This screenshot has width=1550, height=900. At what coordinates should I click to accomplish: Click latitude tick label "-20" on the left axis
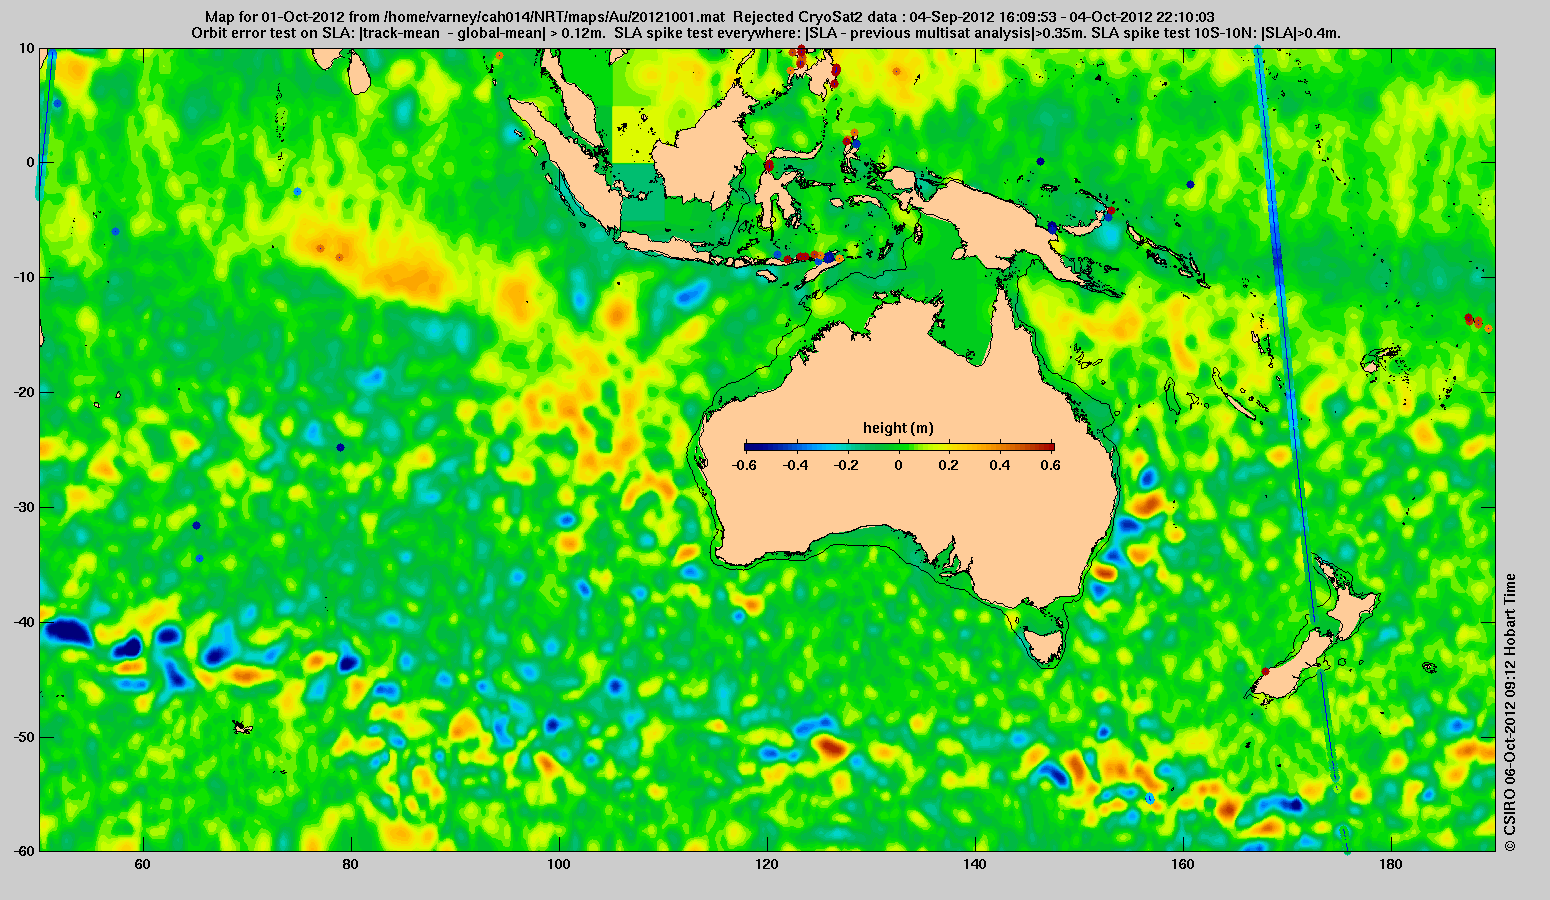(23, 392)
